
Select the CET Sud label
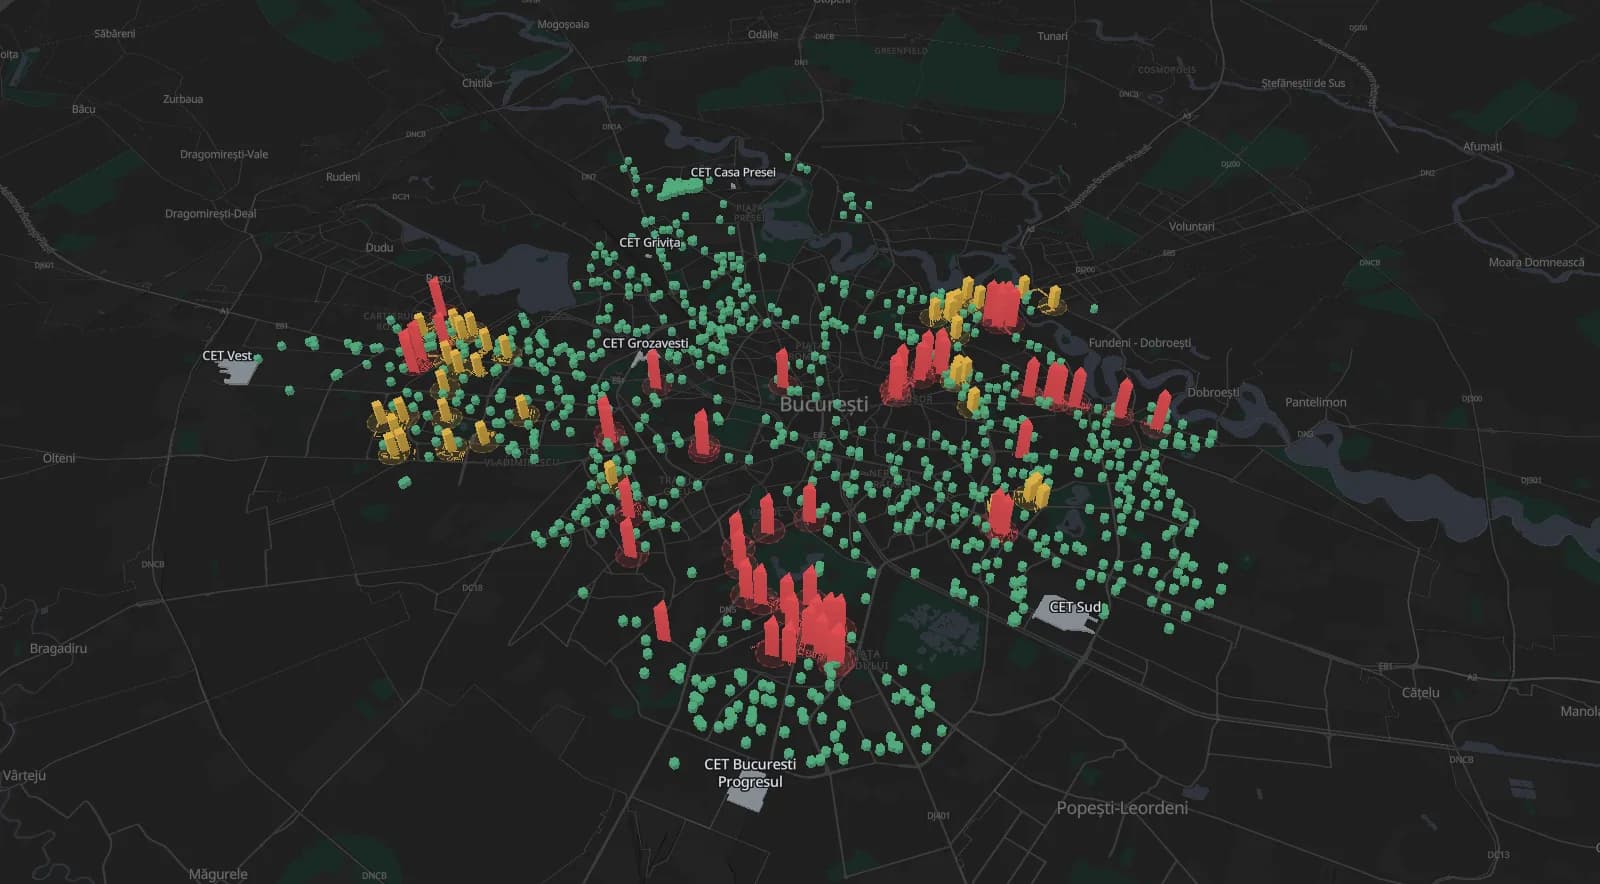pos(1075,607)
